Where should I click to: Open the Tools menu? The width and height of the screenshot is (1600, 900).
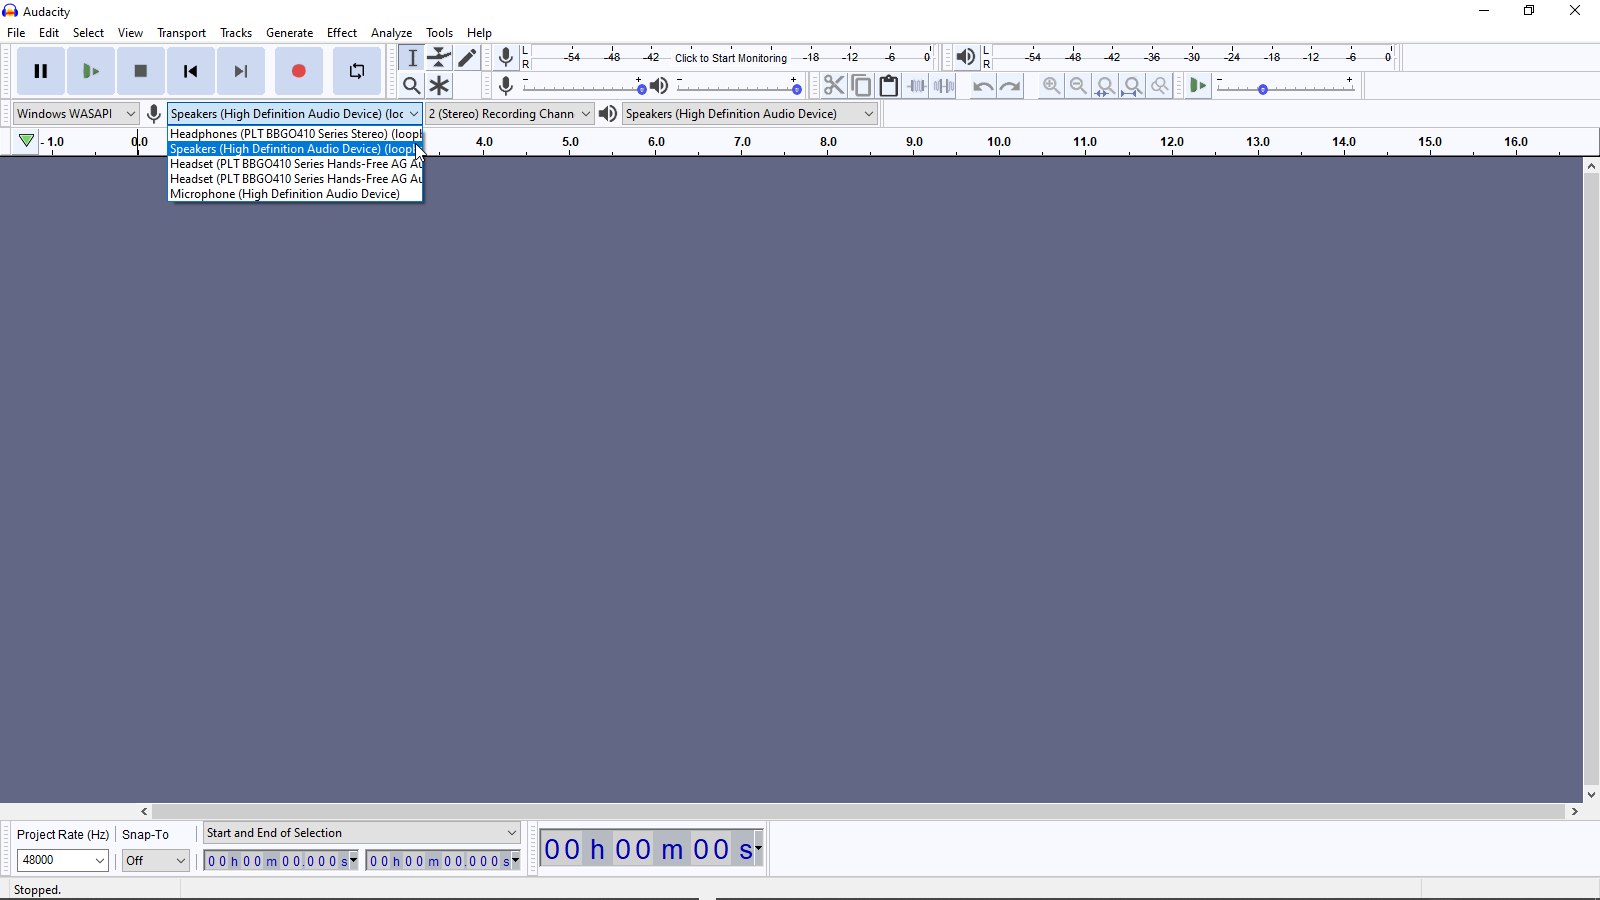tap(439, 33)
